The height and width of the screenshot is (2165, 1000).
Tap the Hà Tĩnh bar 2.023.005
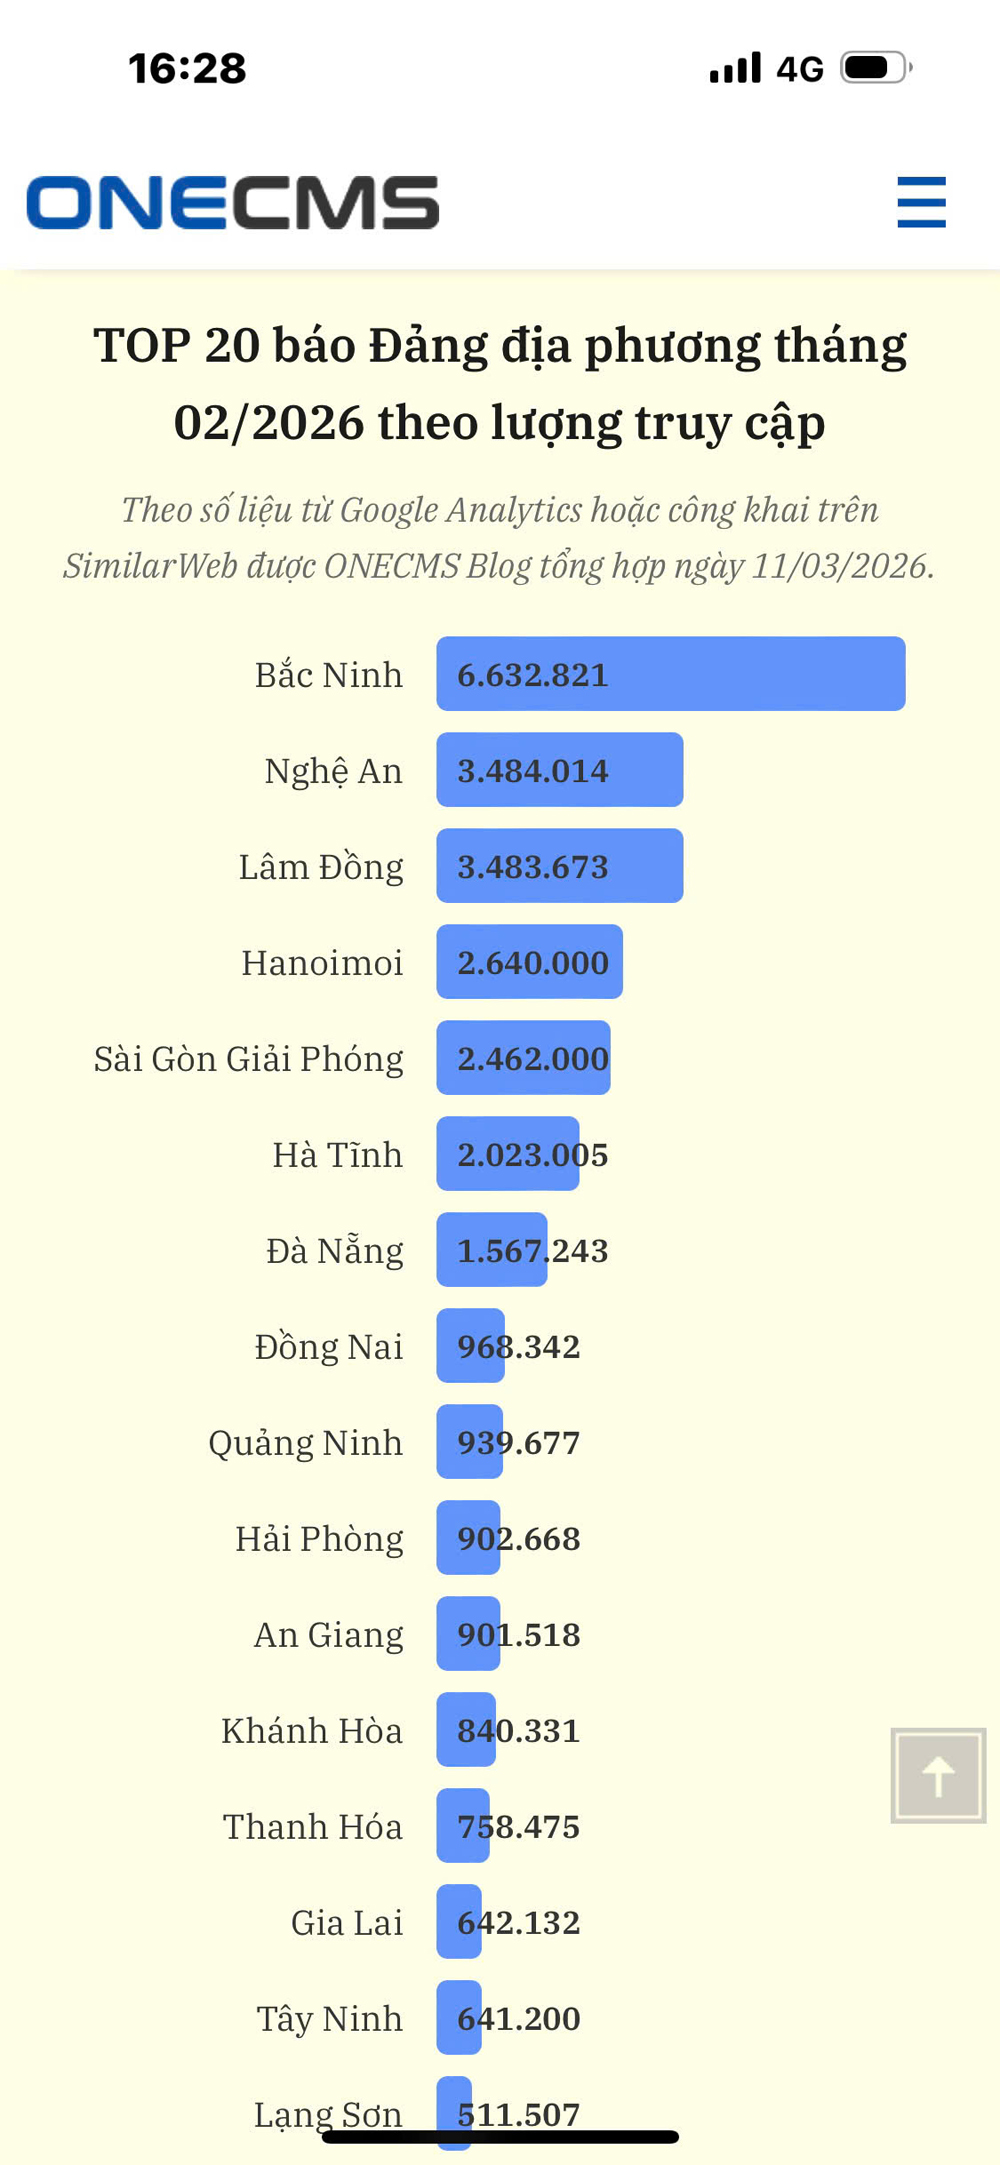[x=508, y=1154]
